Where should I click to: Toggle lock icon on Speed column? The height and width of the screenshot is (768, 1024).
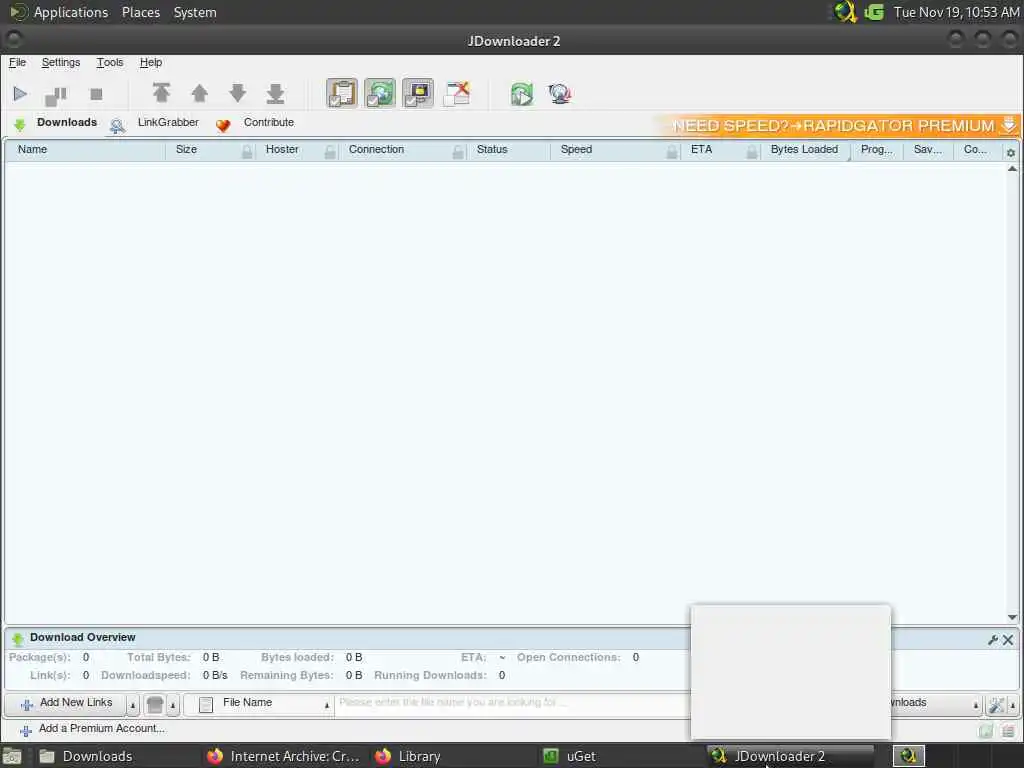pyautogui.click(x=672, y=152)
